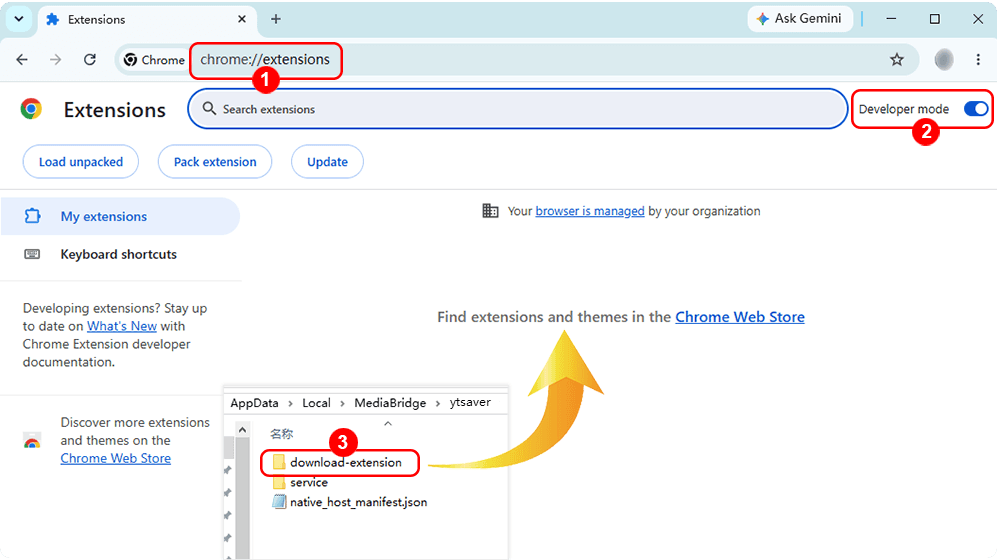Viewport: 1000px width, 560px height.
Task: Click native_host_manifest.json file icon
Action: [x=279, y=502]
